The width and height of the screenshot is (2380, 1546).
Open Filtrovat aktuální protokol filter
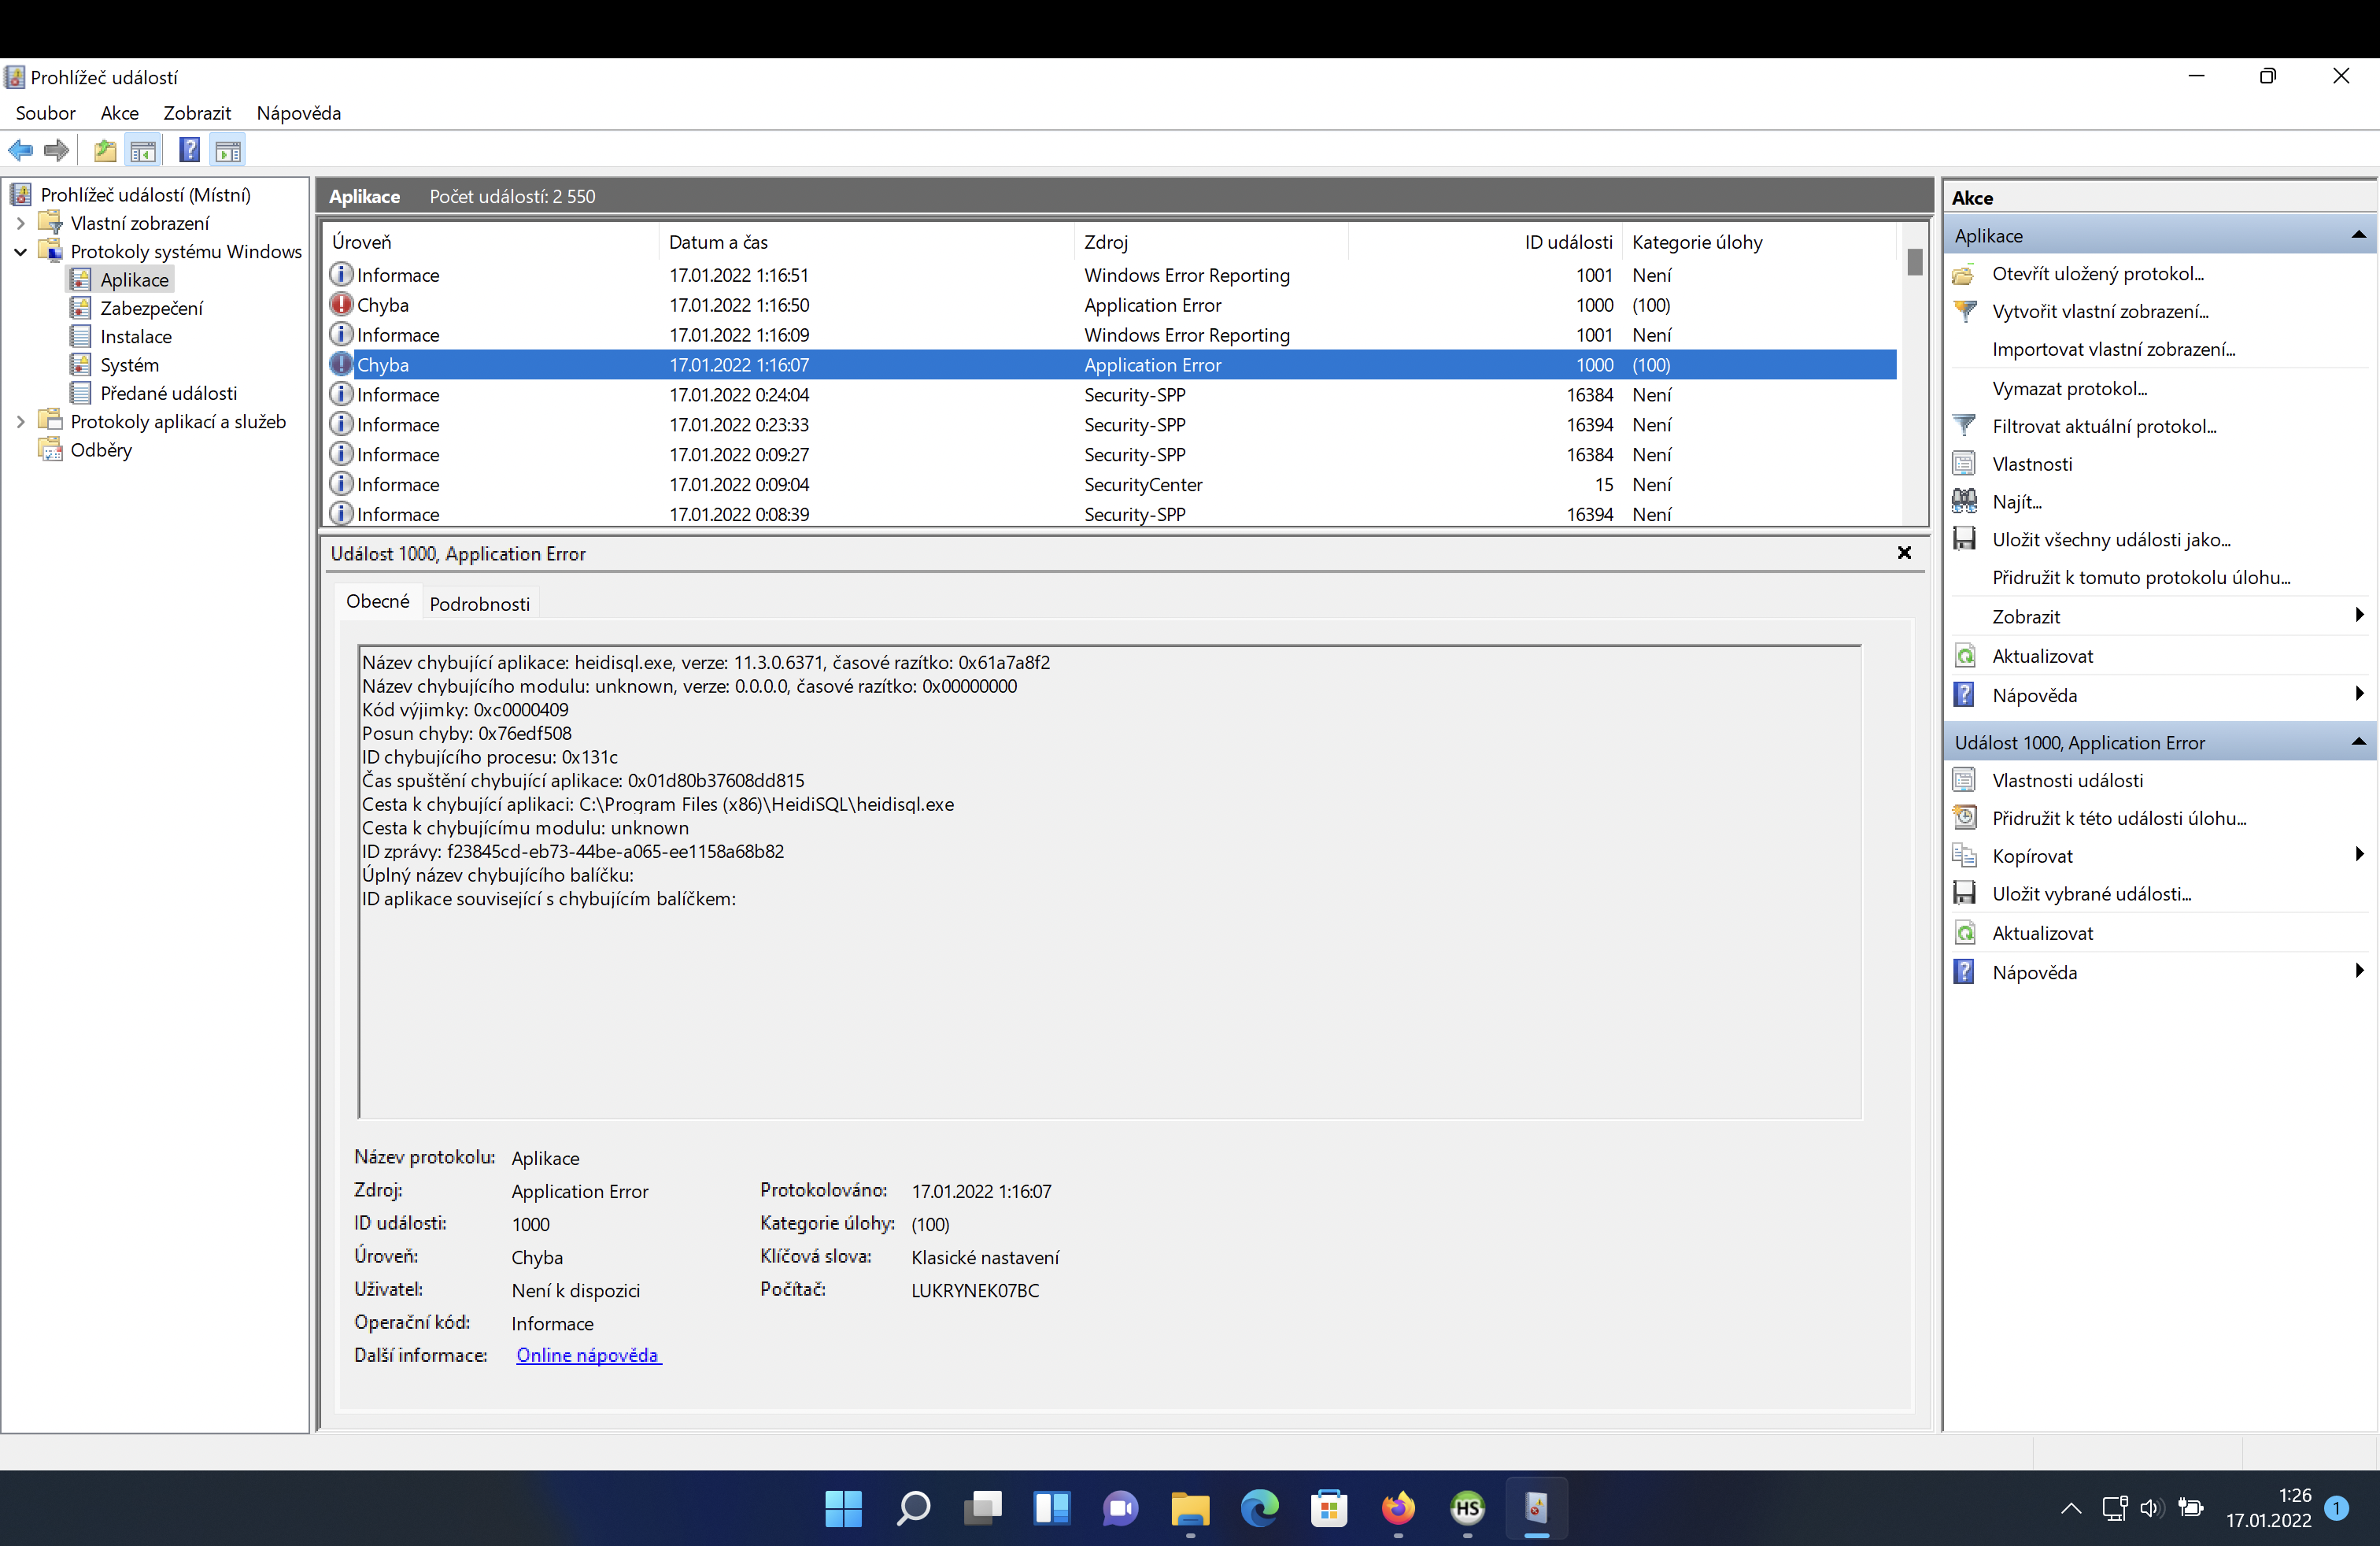pos(2104,425)
